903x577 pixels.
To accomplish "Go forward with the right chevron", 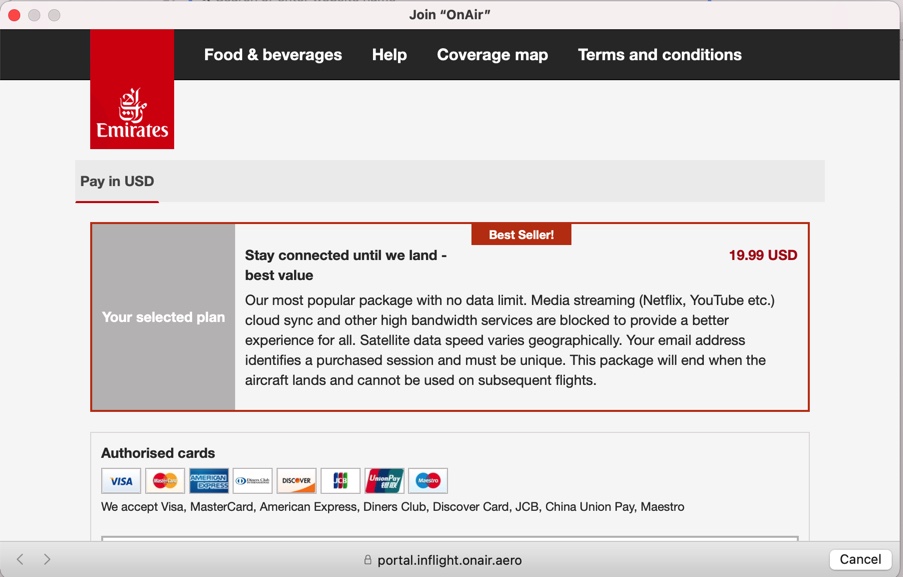I will pyautogui.click(x=47, y=559).
